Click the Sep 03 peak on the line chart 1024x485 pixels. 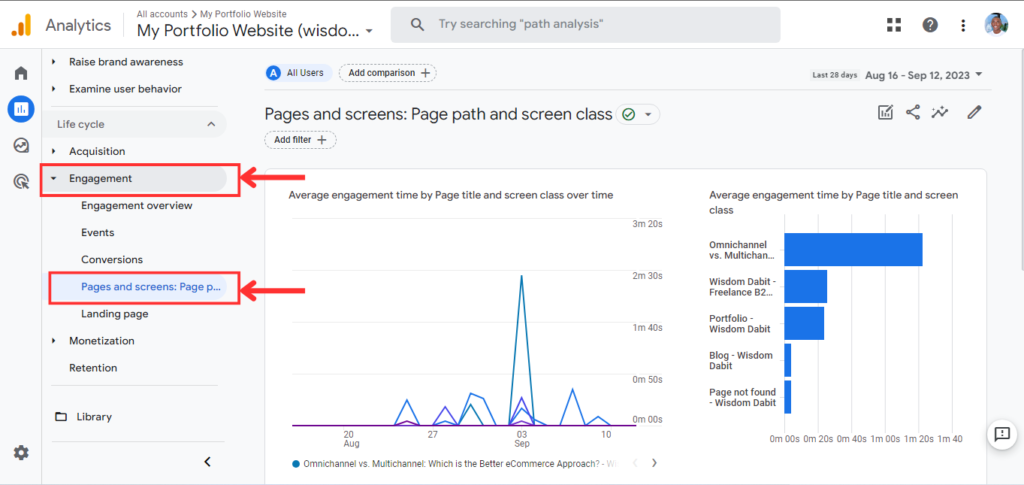(x=521, y=275)
